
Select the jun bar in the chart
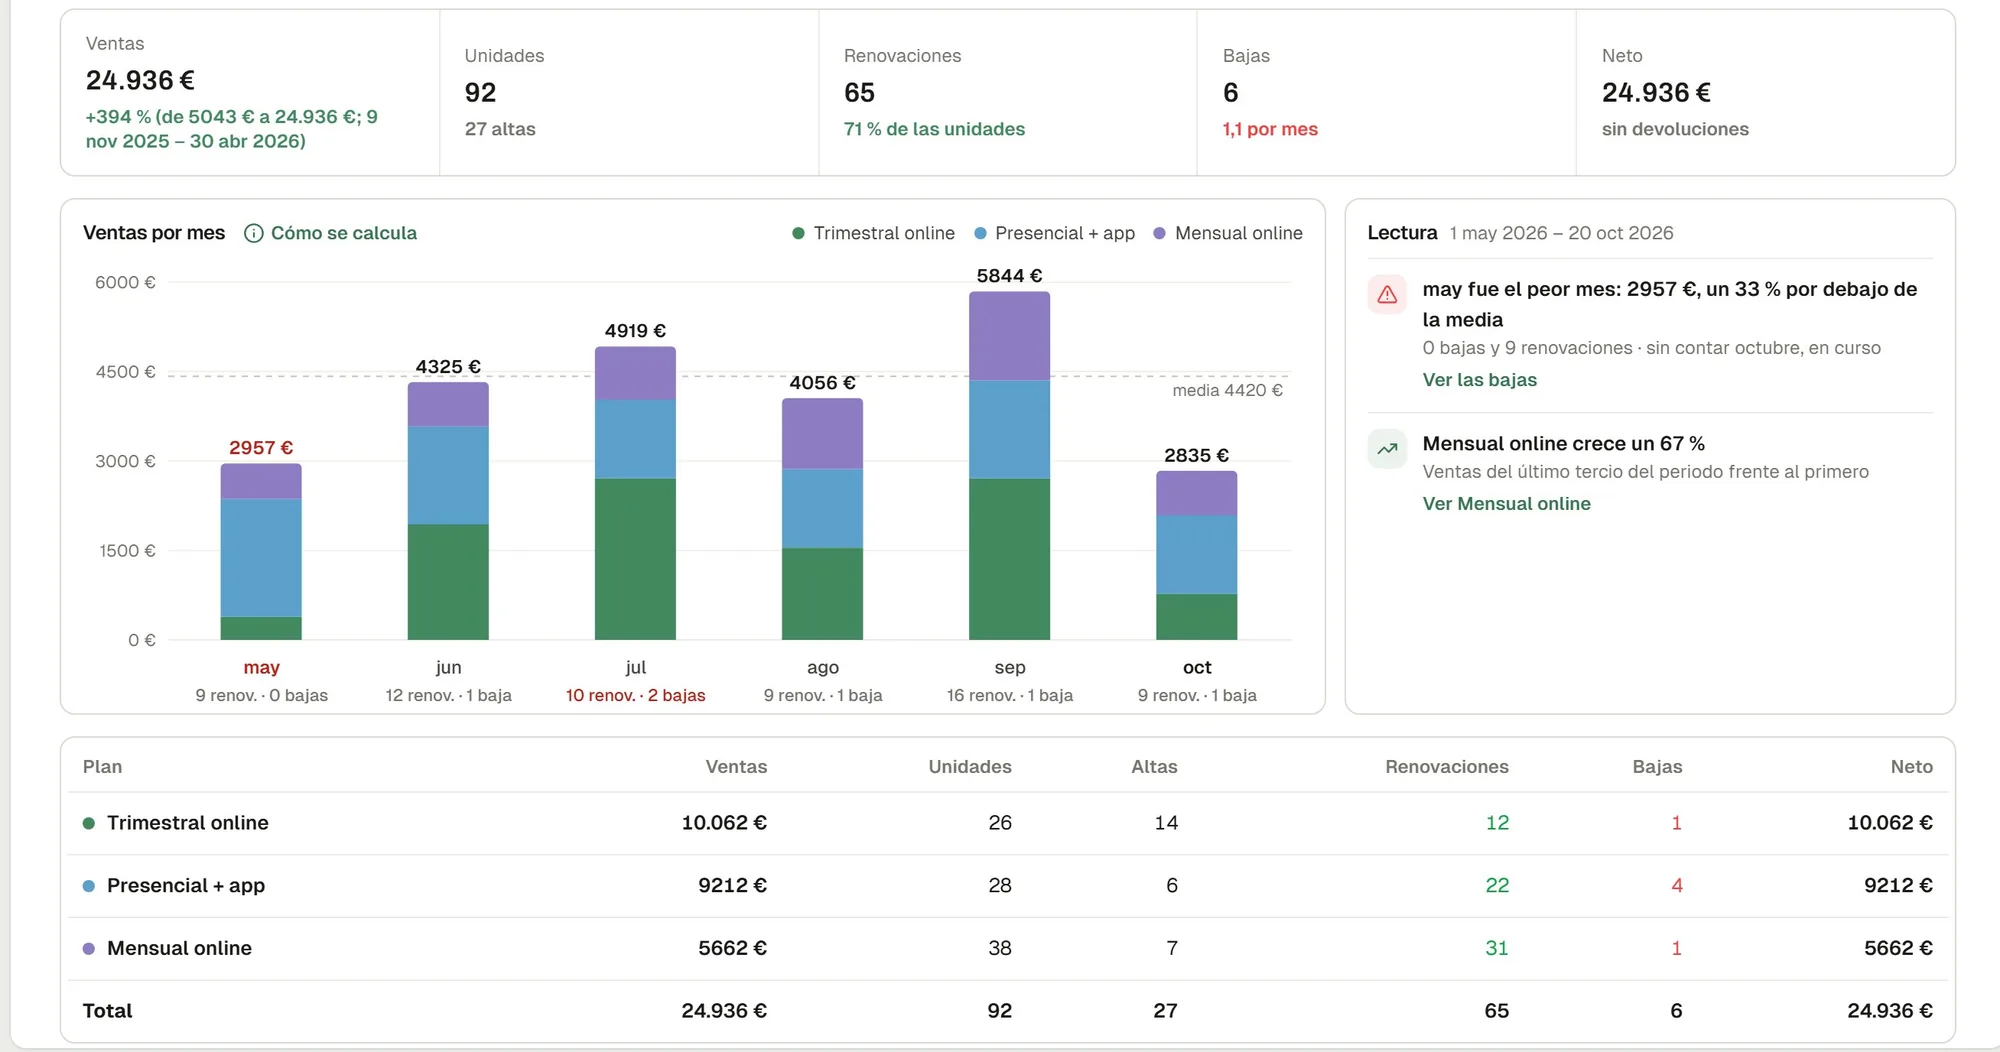(448, 511)
